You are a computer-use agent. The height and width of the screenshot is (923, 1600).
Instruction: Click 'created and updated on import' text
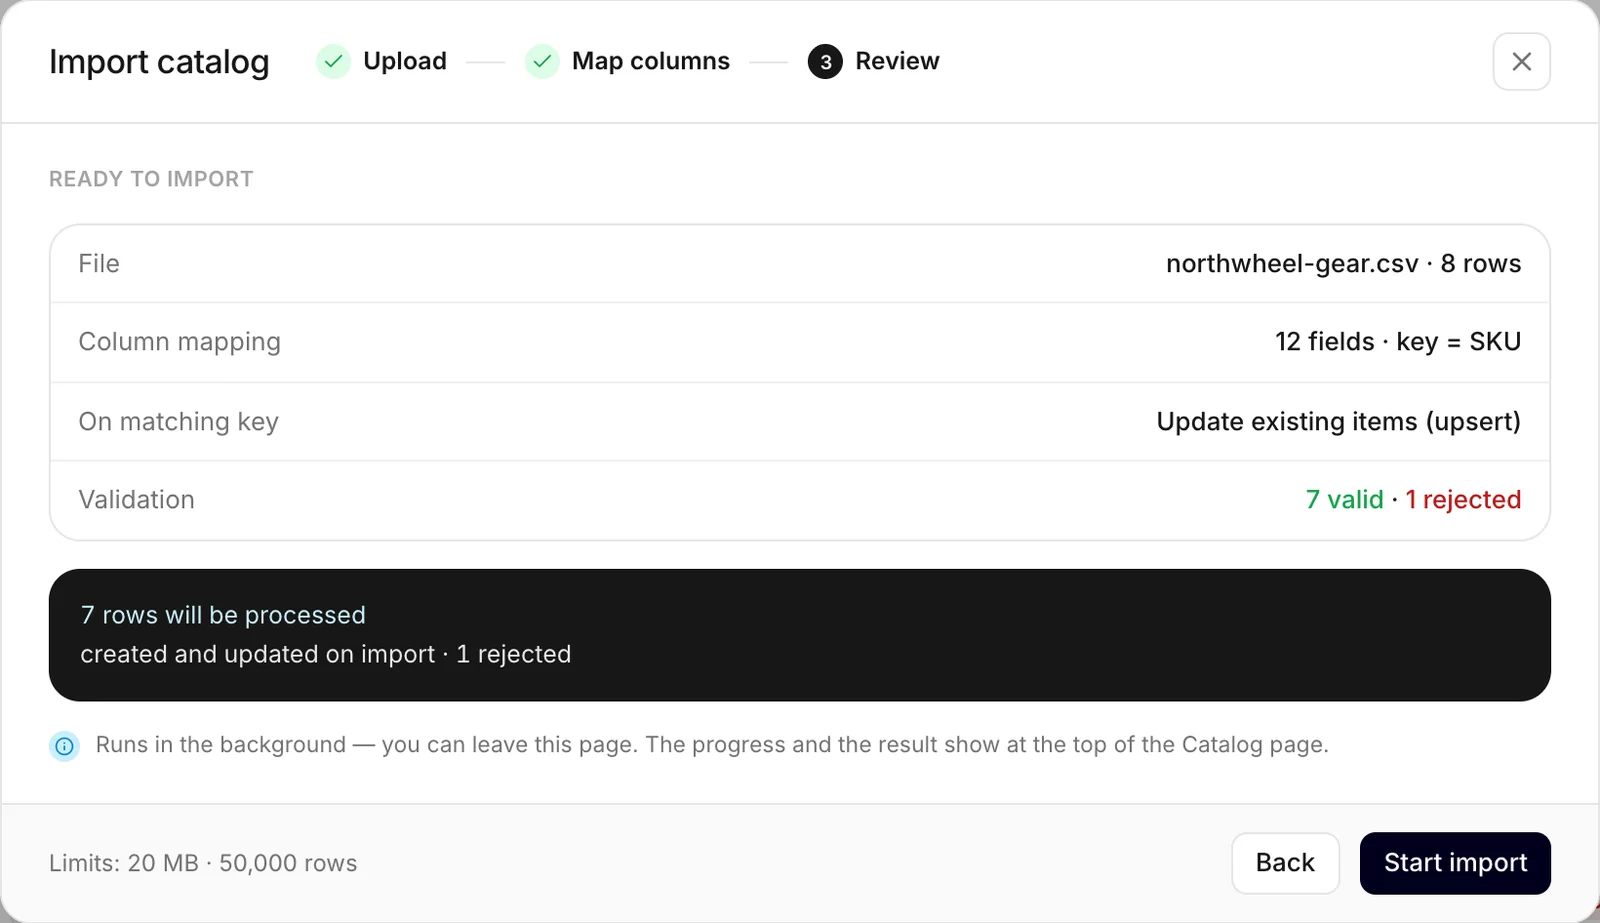click(x=257, y=654)
